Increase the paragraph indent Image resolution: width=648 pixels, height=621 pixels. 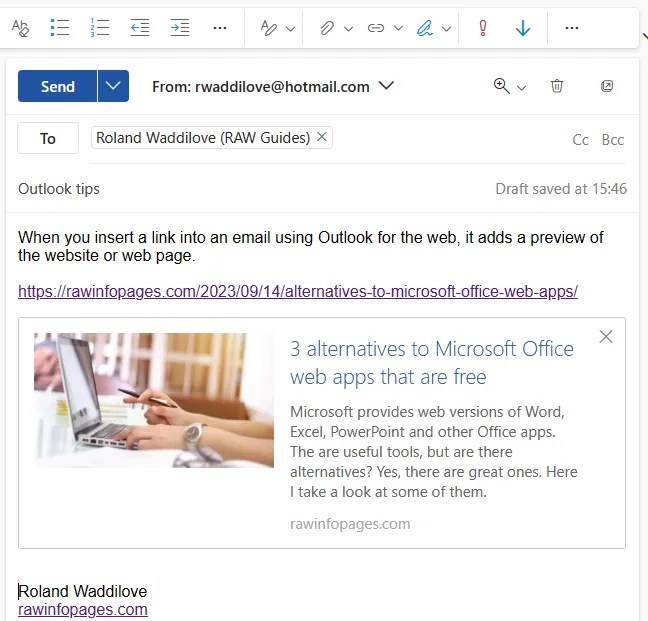(x=180, y=28)
